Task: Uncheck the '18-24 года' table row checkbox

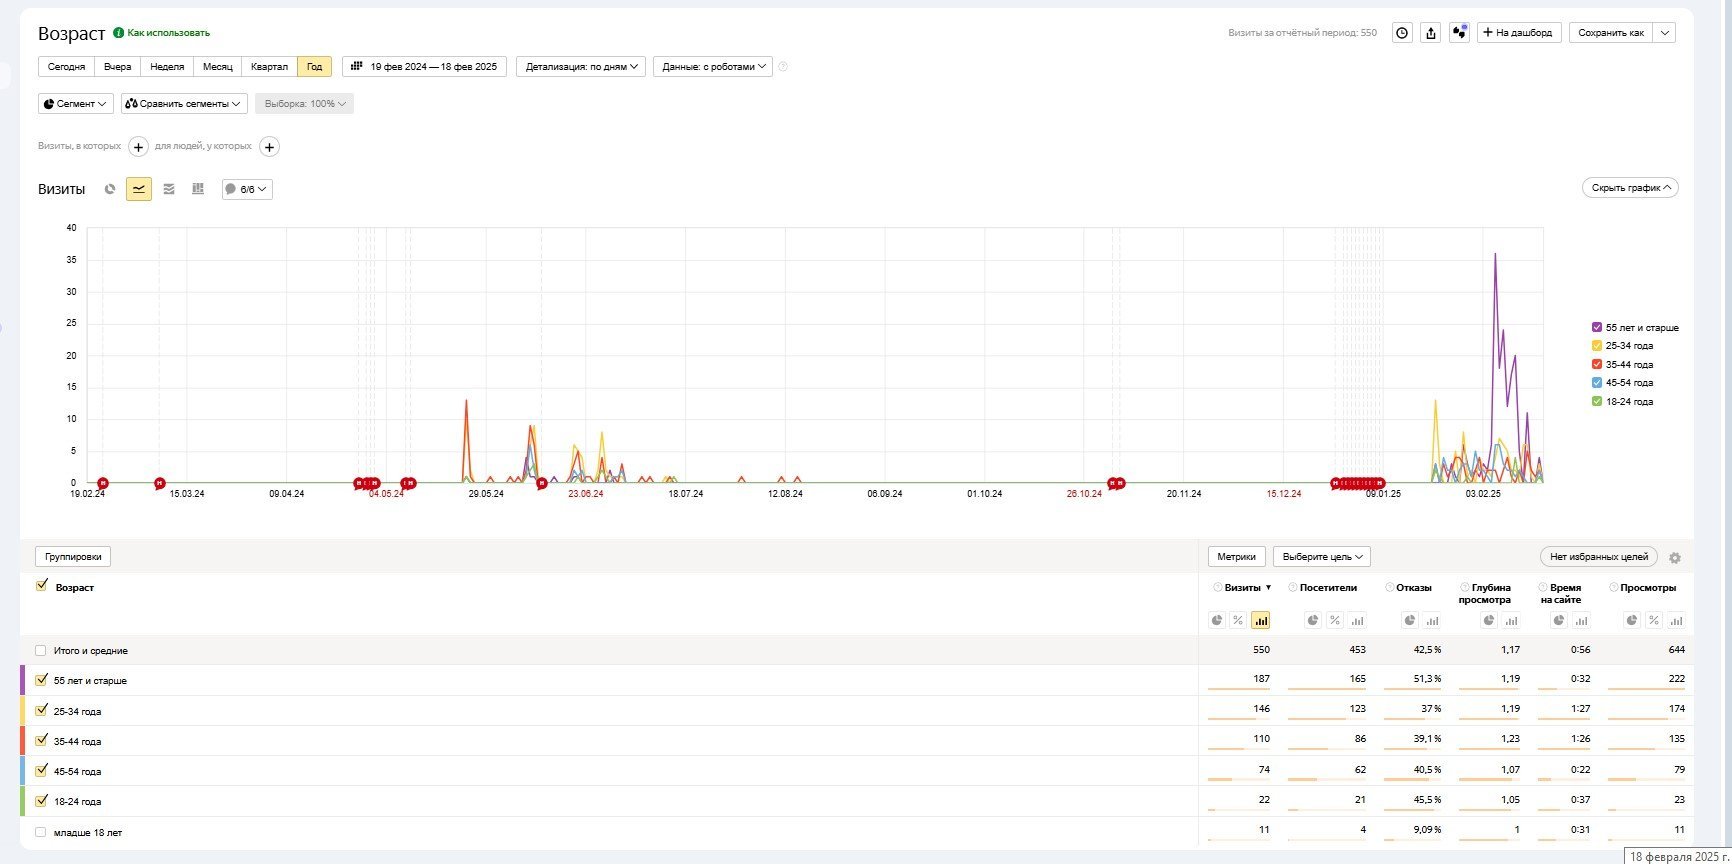Action: tap(41, 800)
